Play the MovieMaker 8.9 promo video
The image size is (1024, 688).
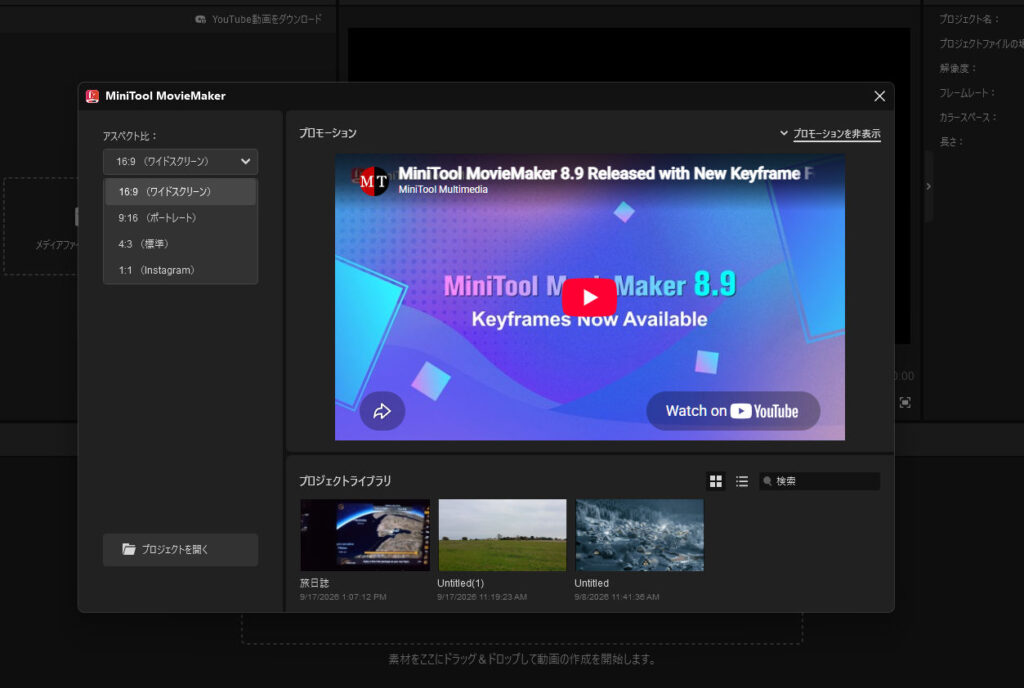(x=589, y=297)
